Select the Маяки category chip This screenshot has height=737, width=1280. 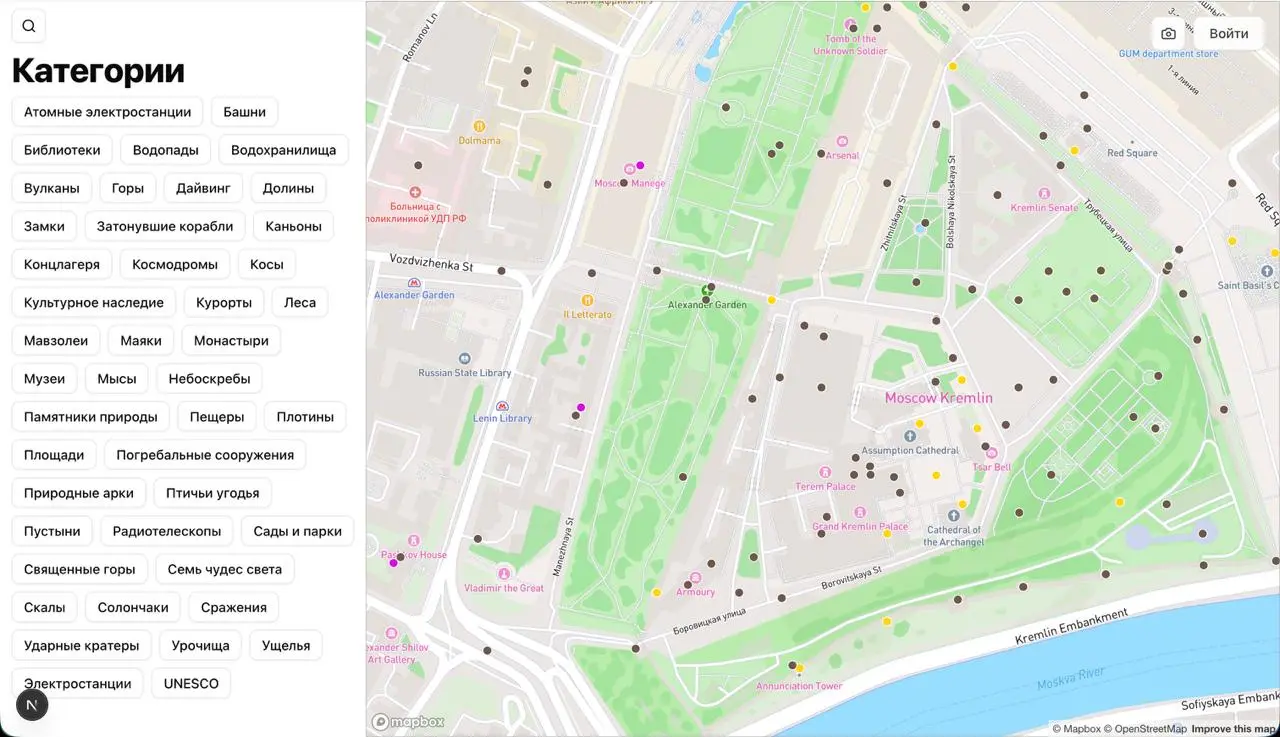pyautogui.click(x=141, y=340)
